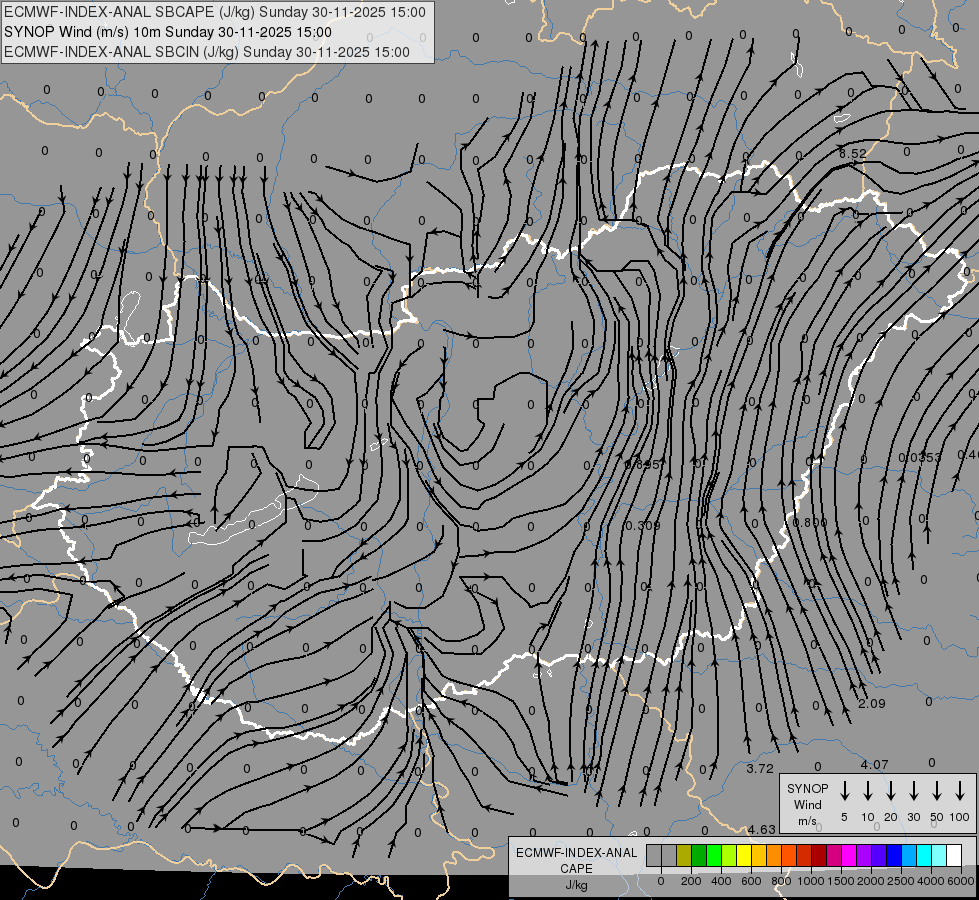Pick the dark green CAPE legend swatch
This screenshot has height=900, width=979.
699,855
